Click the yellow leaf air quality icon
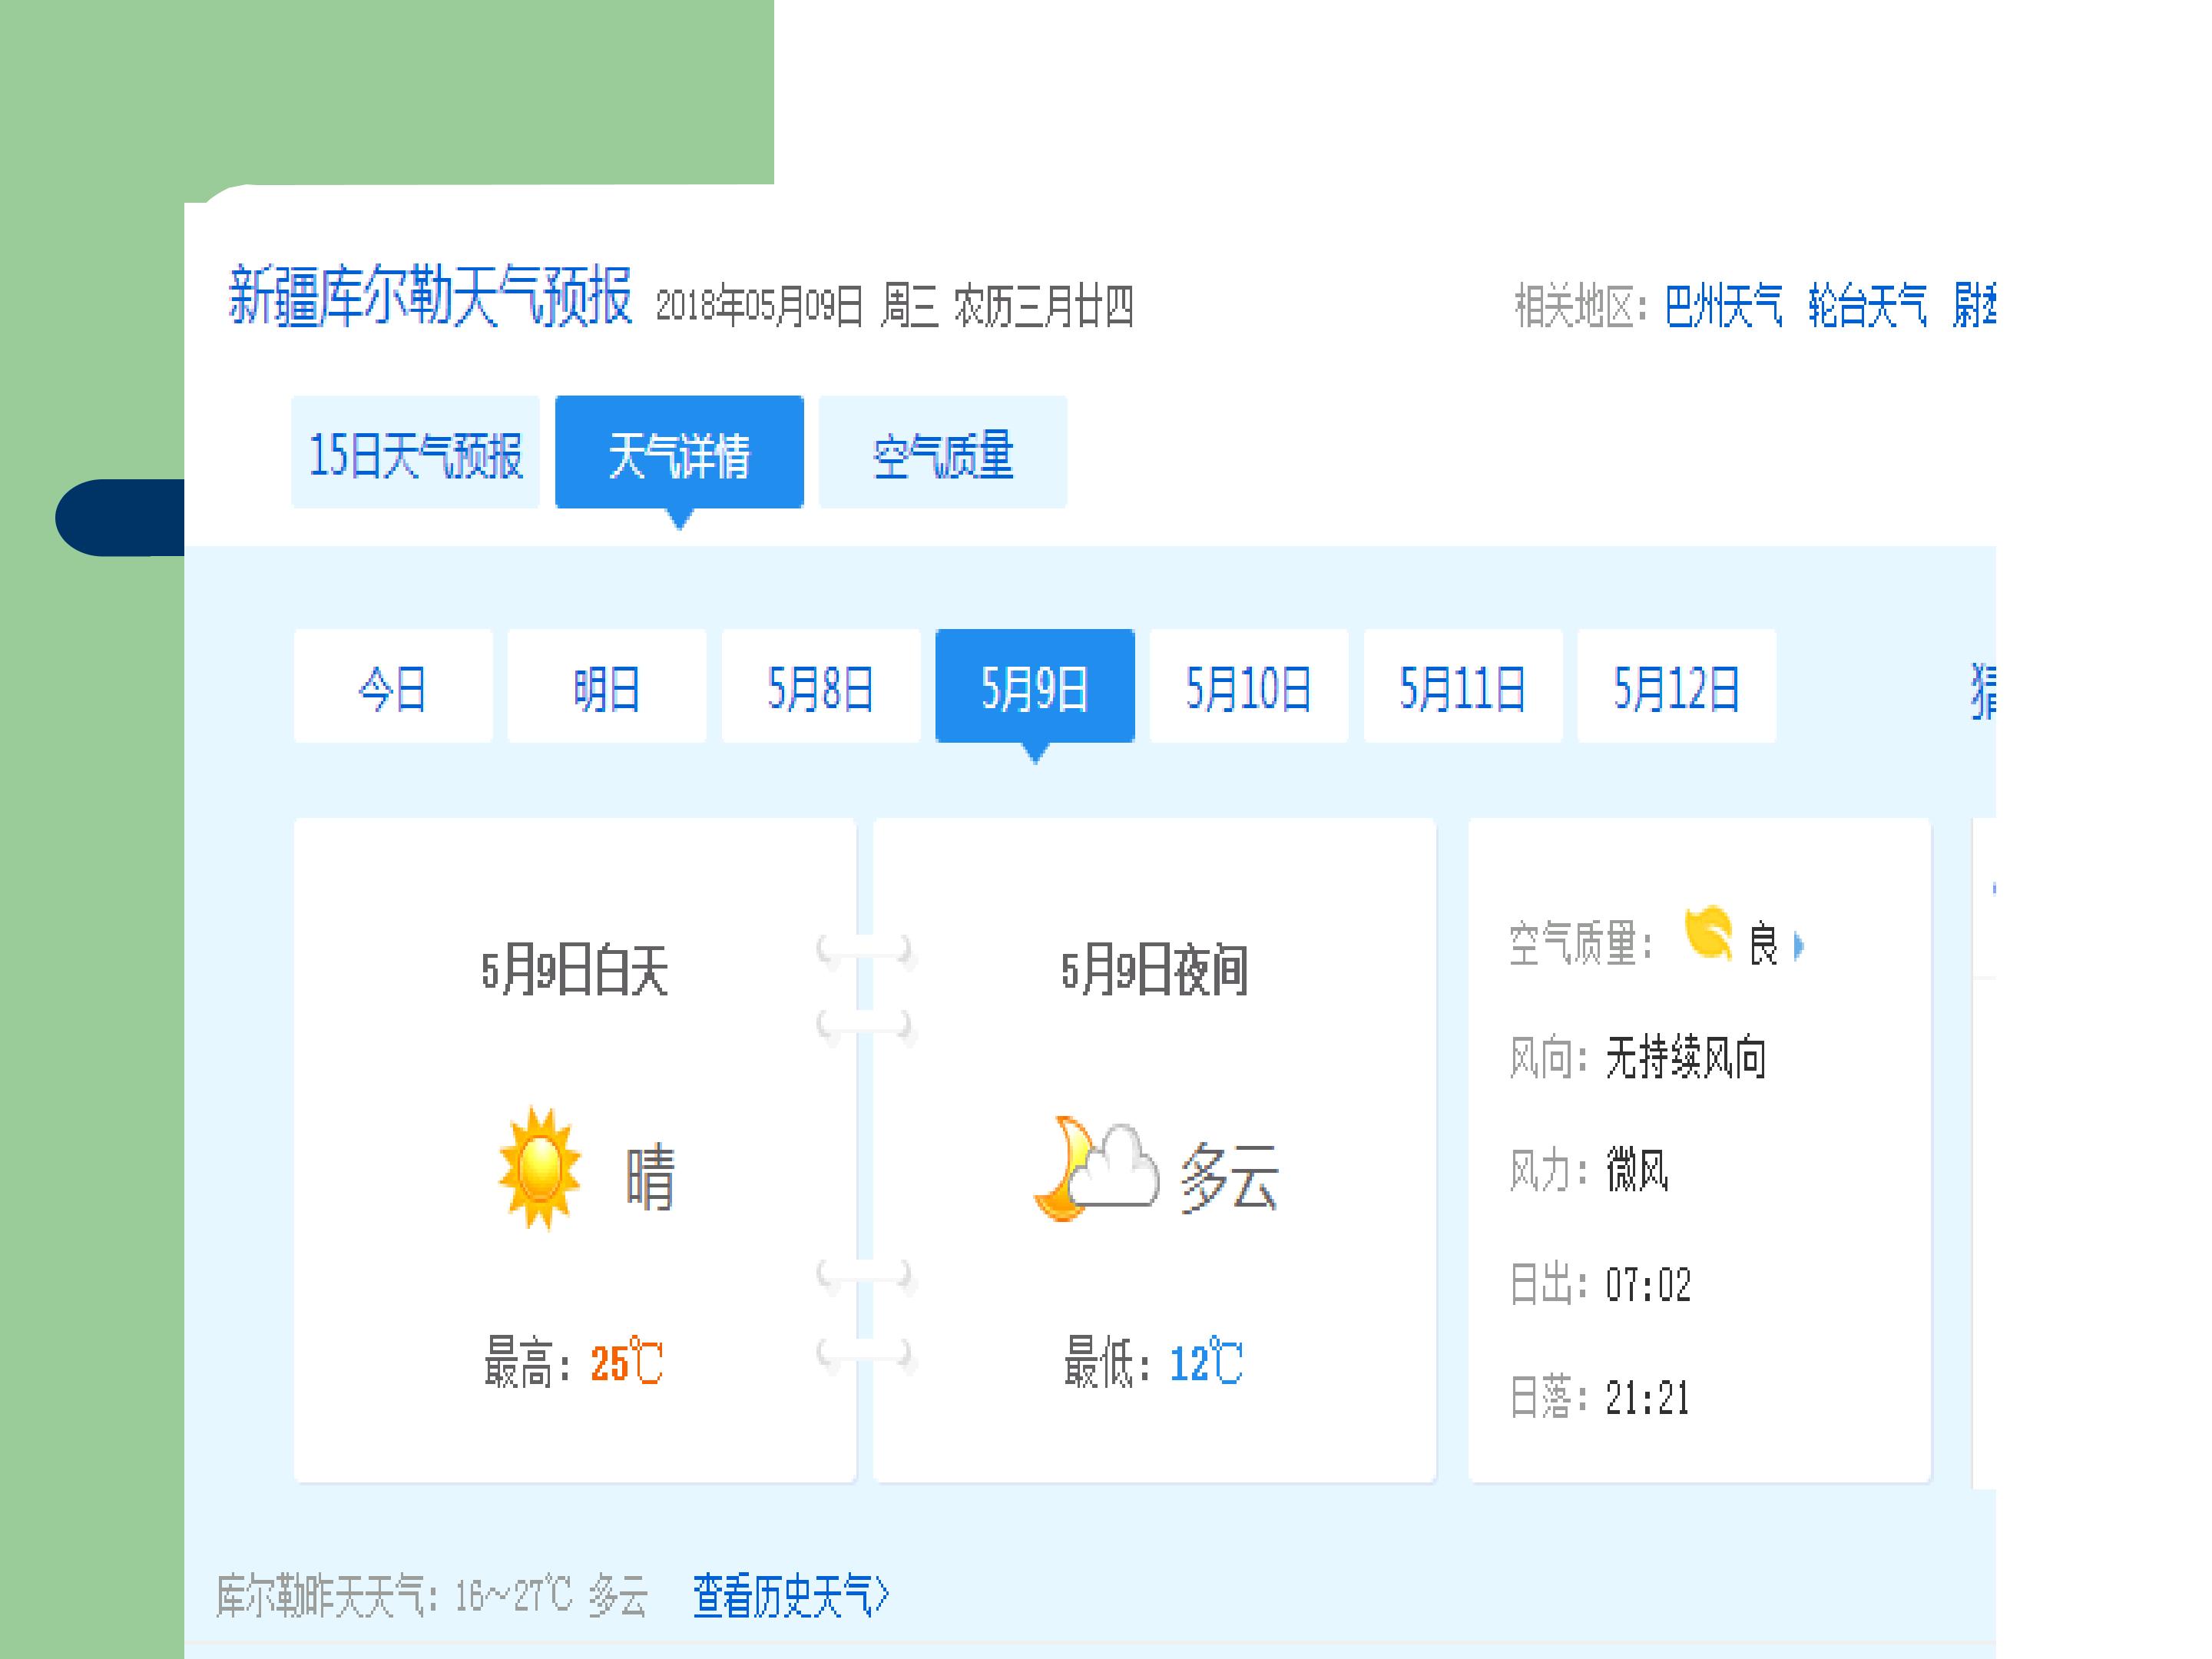 pos(1708,933)
